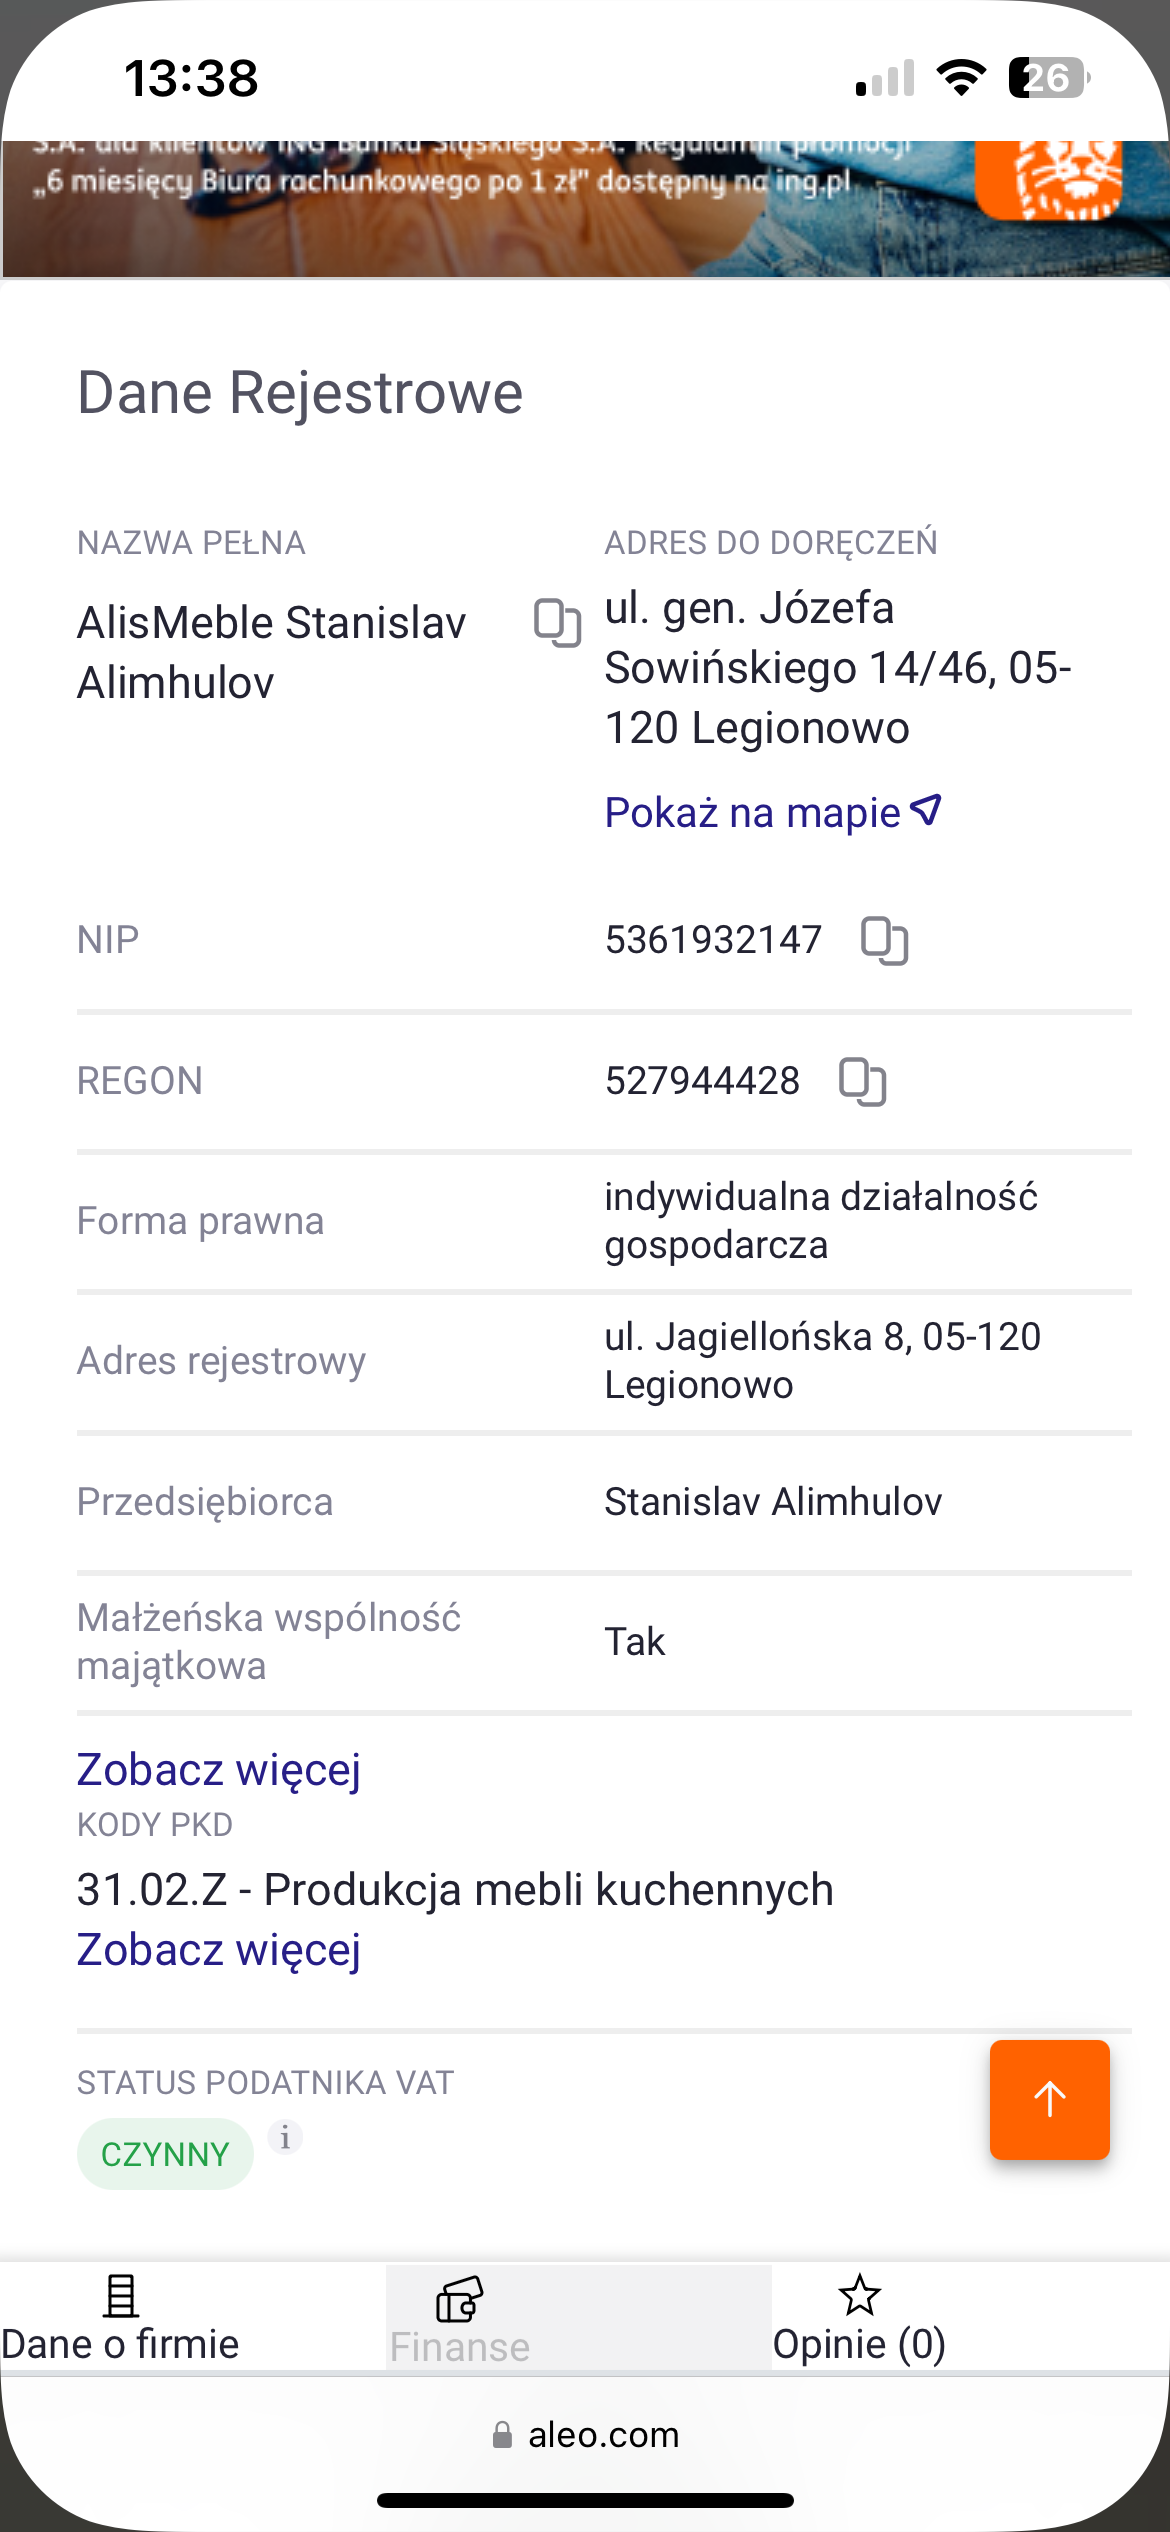
Task: Tap the star icon for Opinie
Action: click(x=859, y=2295)
